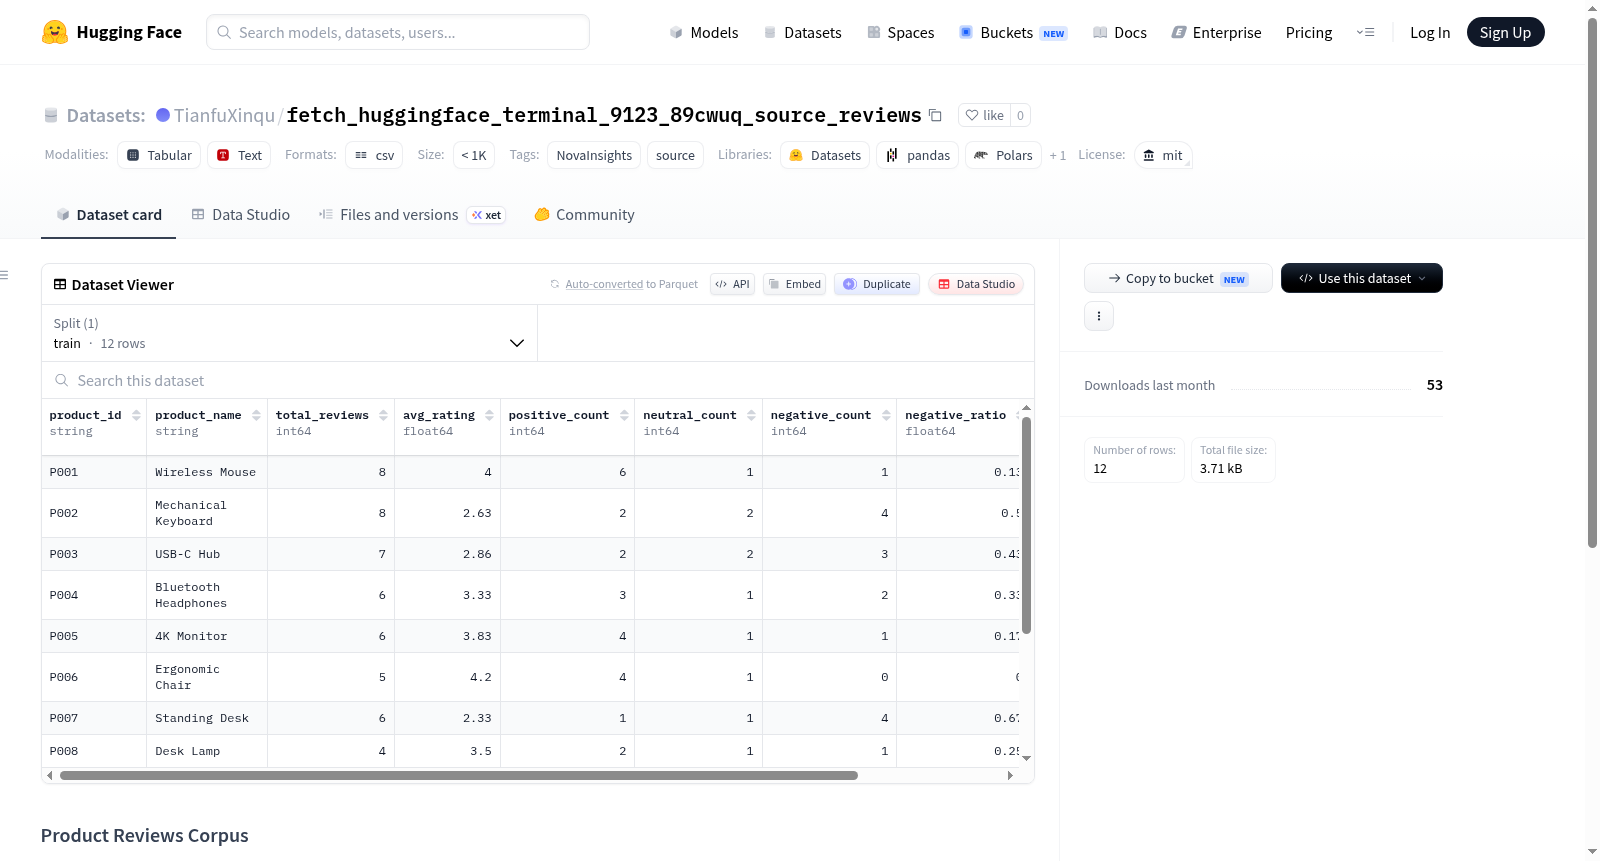Viewport: 1600px width, 861px height.
Task: Select the Mechanical Keyboard cell
Action: click(x=207, y=513)
